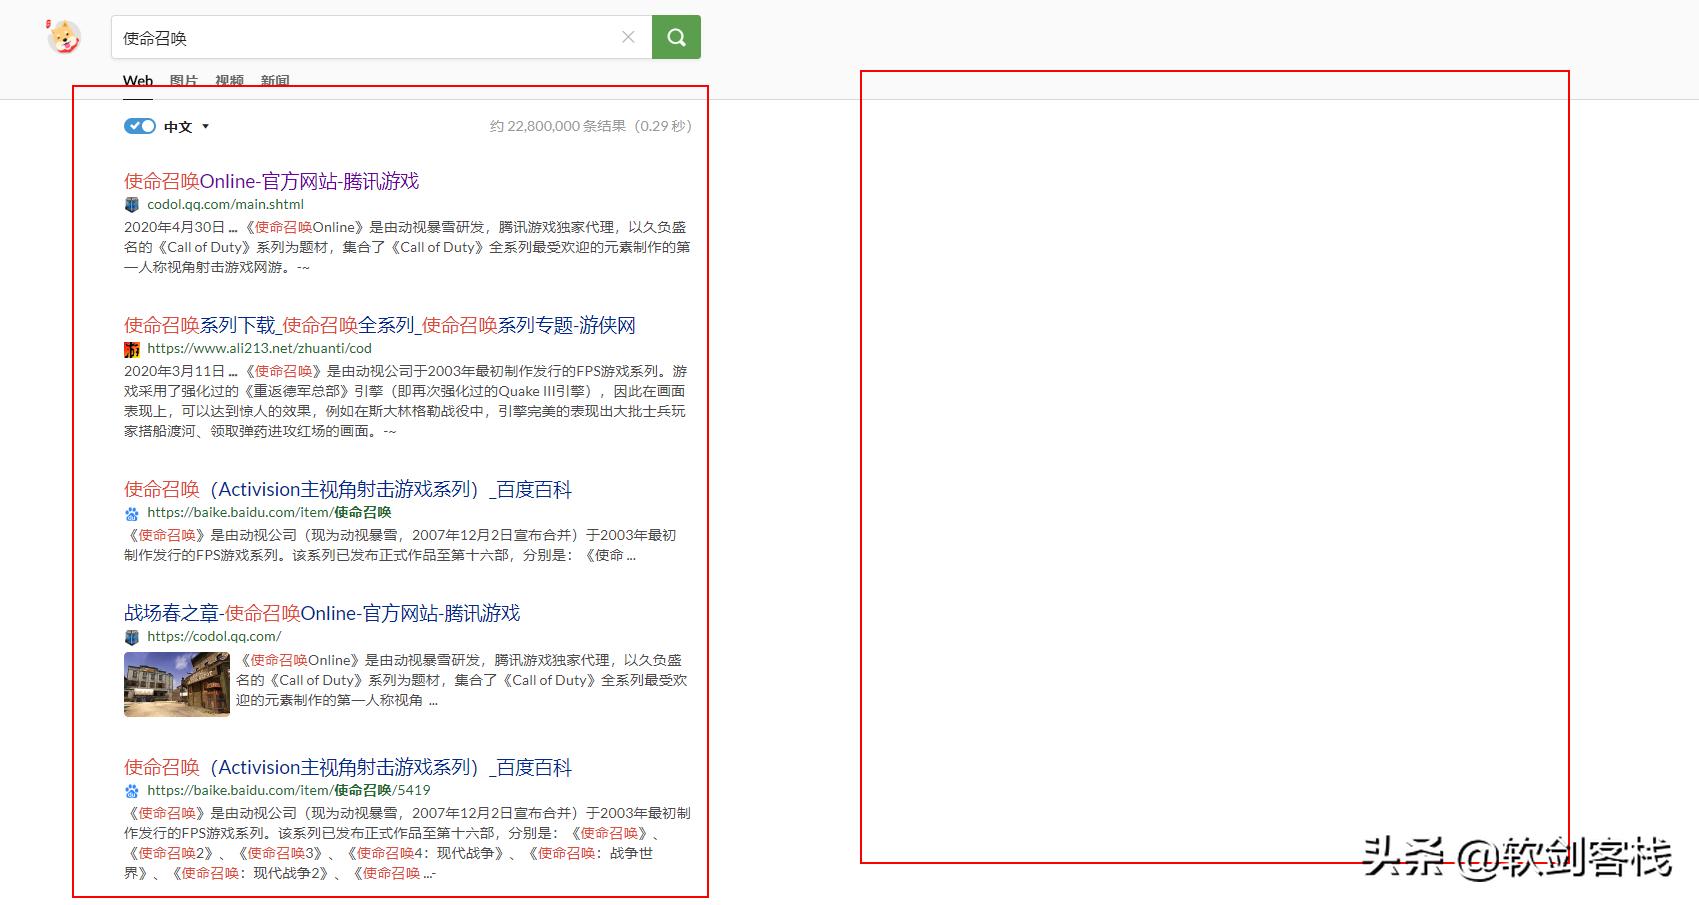Viewport: 1699px width, 905px height.
Task: Open the 视频 search tab
Action: coord(229,80)
